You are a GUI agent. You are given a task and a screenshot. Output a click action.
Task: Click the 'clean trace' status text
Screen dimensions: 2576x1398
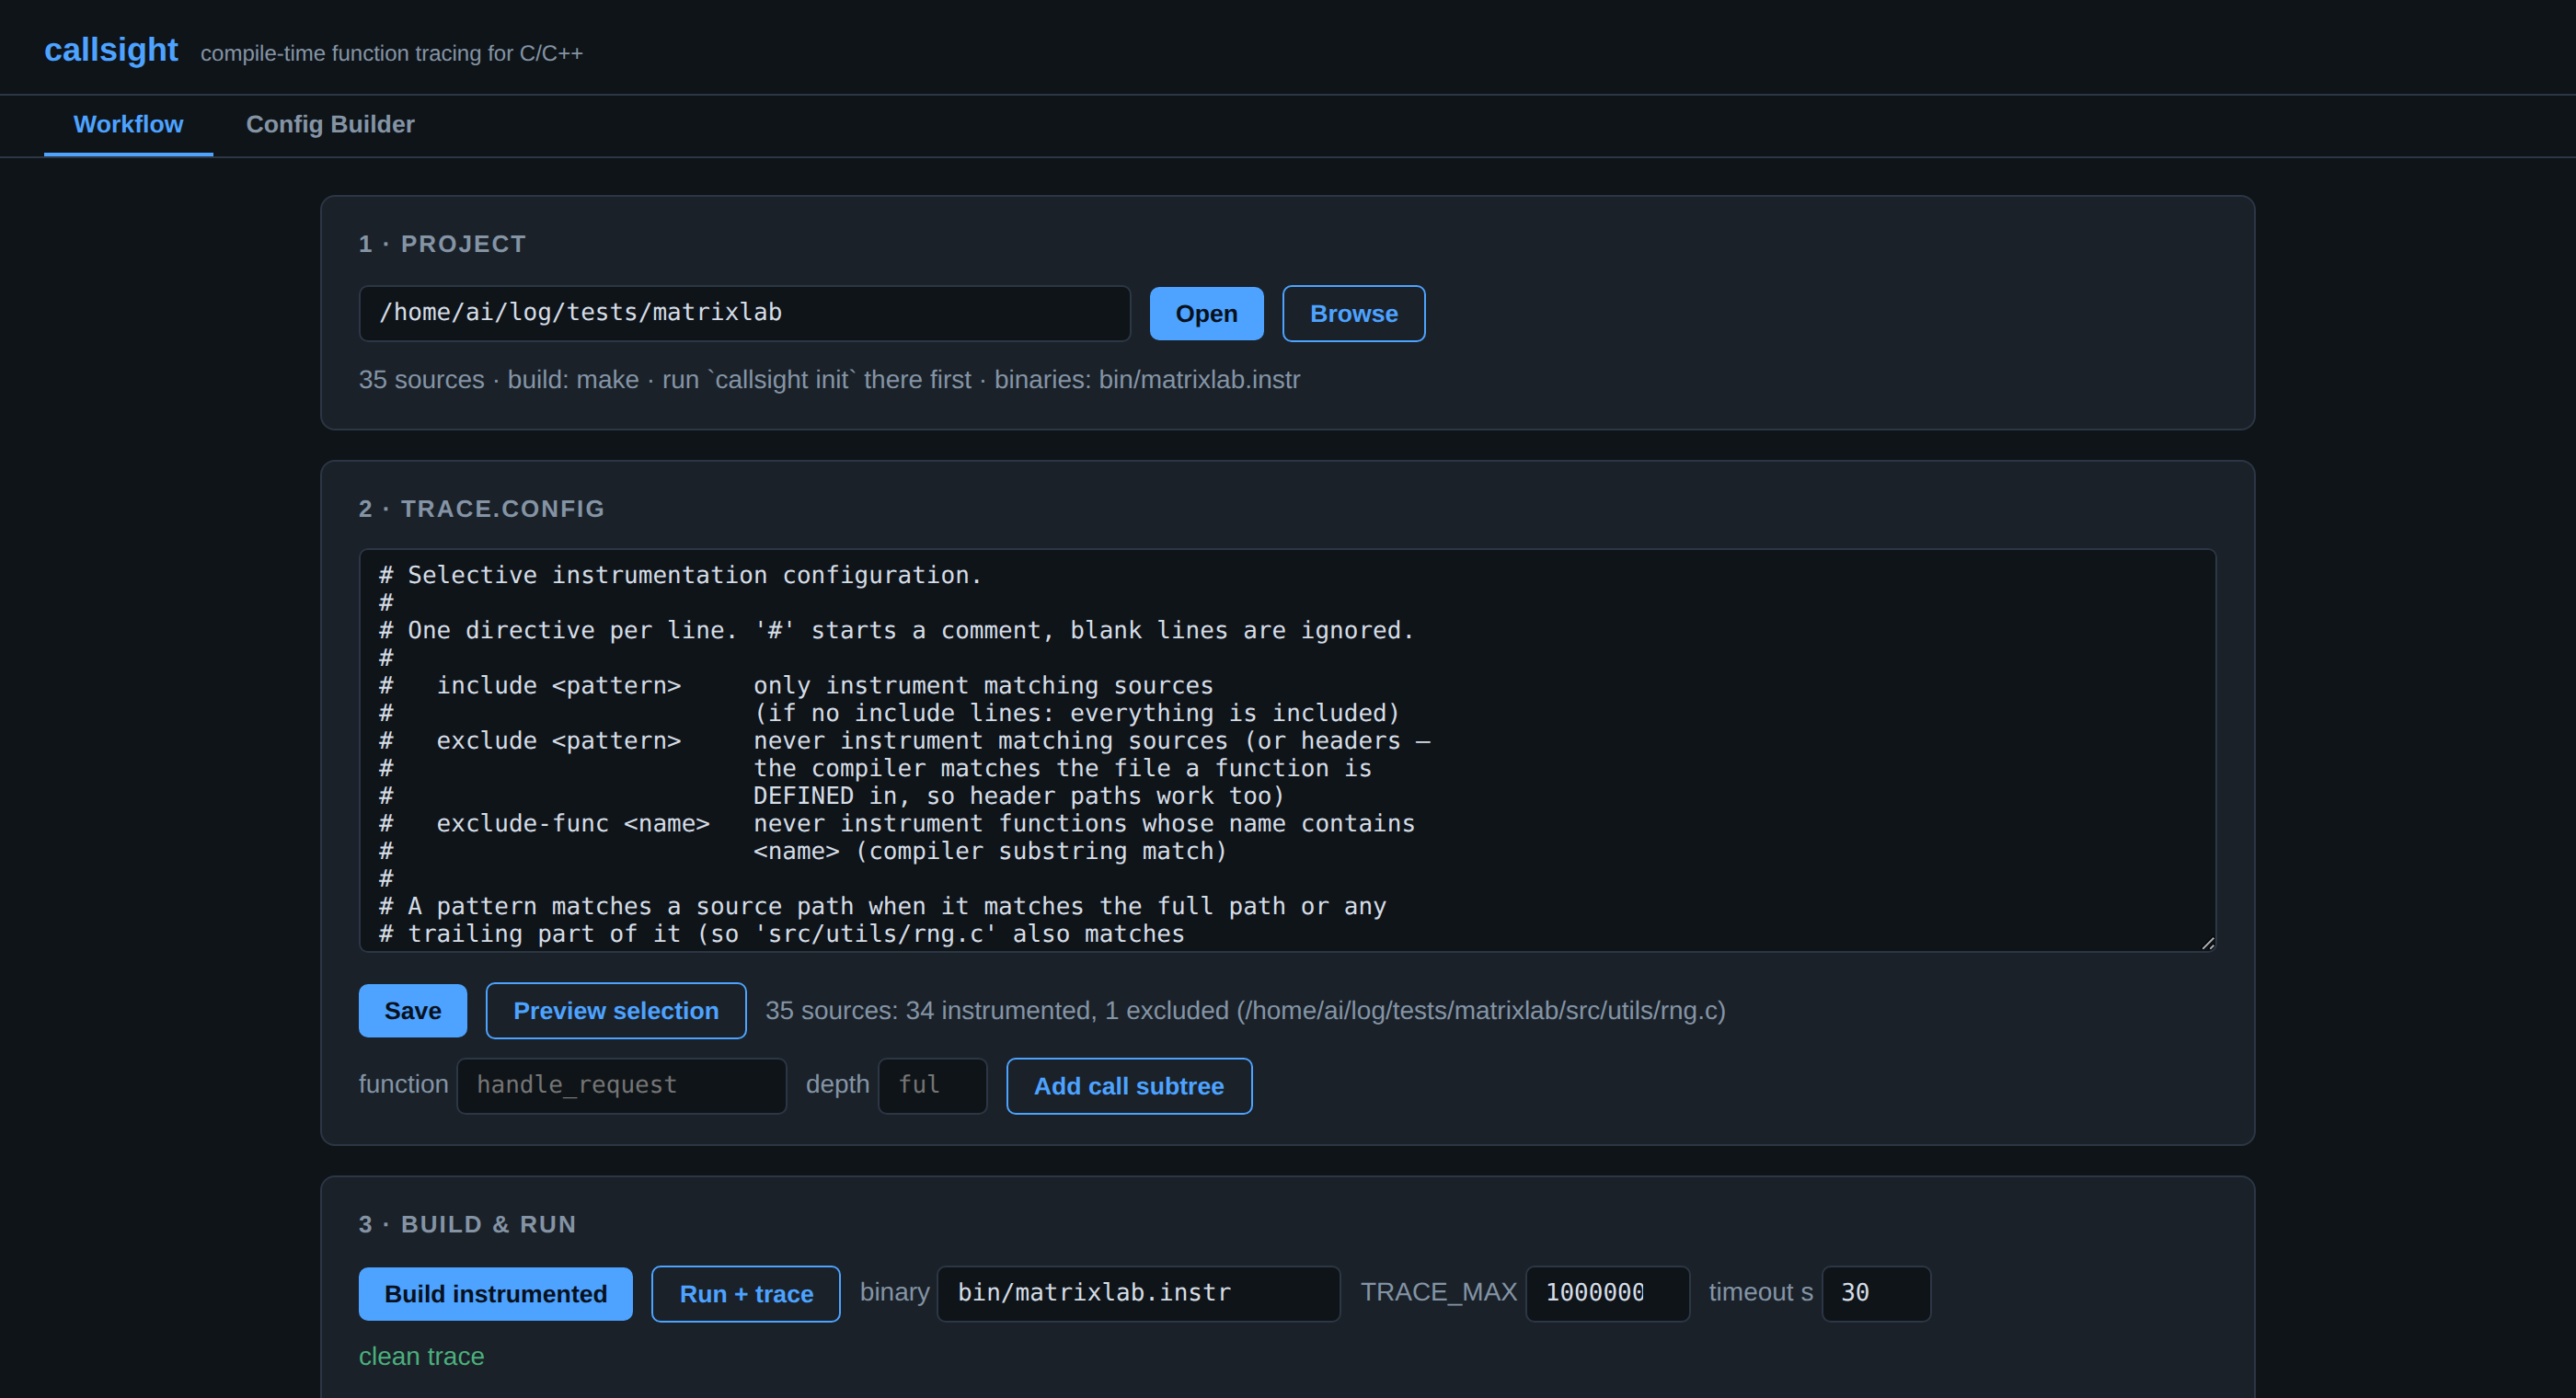point(421,1356)
